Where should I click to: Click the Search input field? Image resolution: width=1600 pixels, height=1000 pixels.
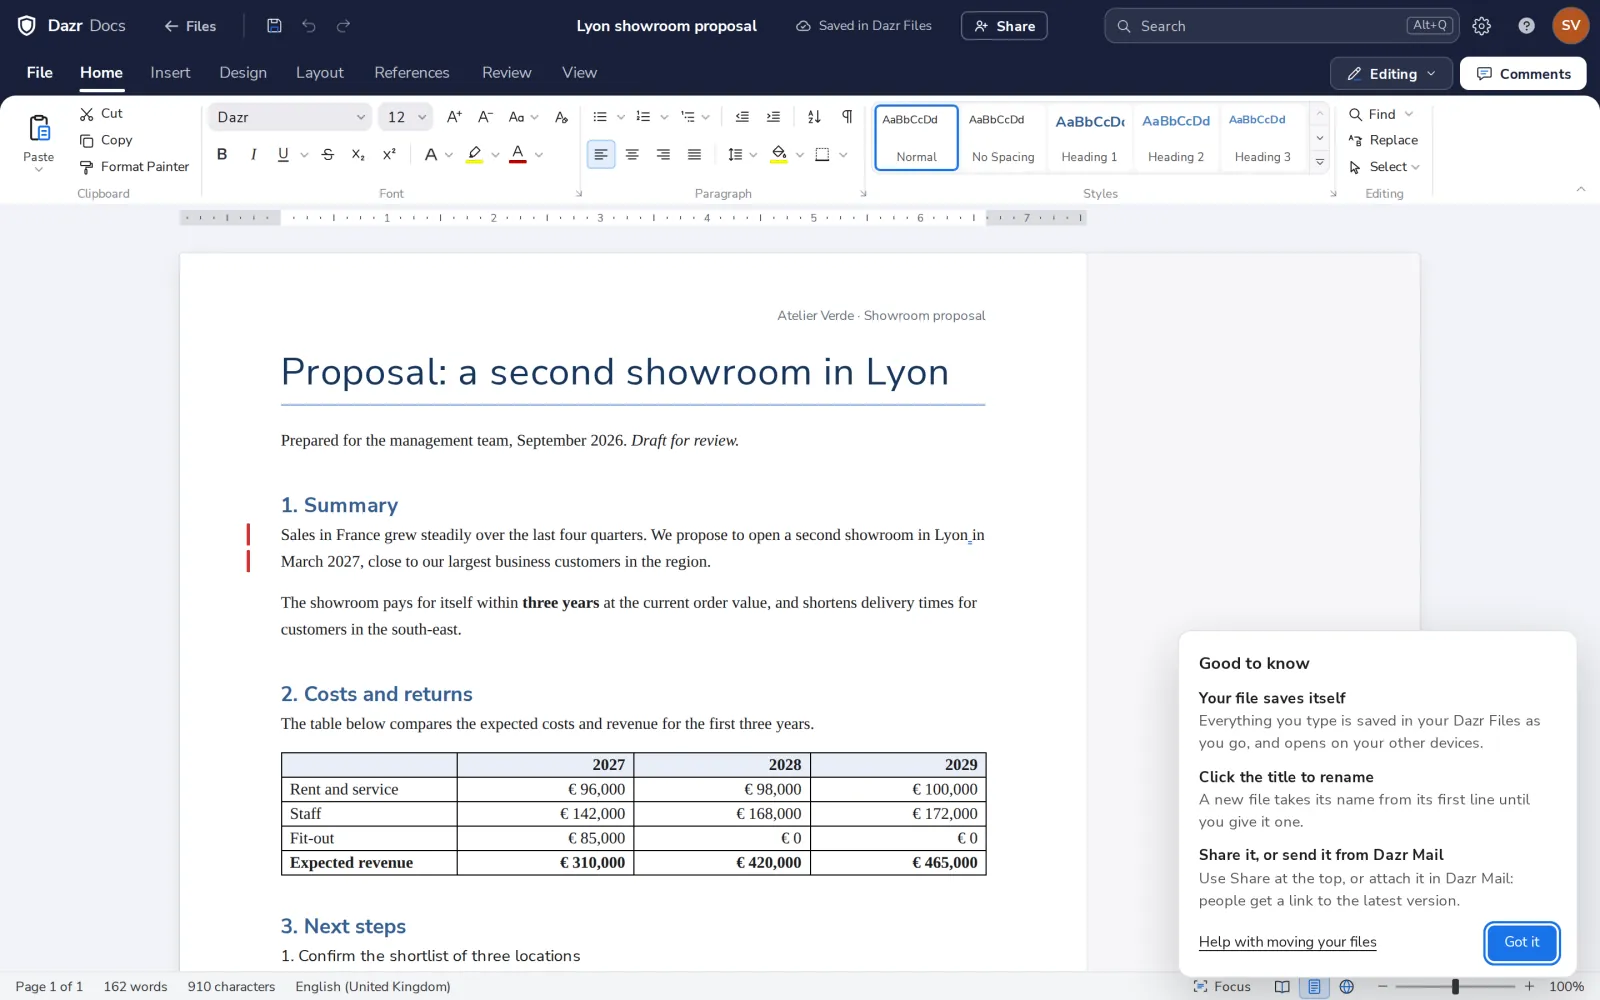pyautogui.click(x=1281, y=26)
